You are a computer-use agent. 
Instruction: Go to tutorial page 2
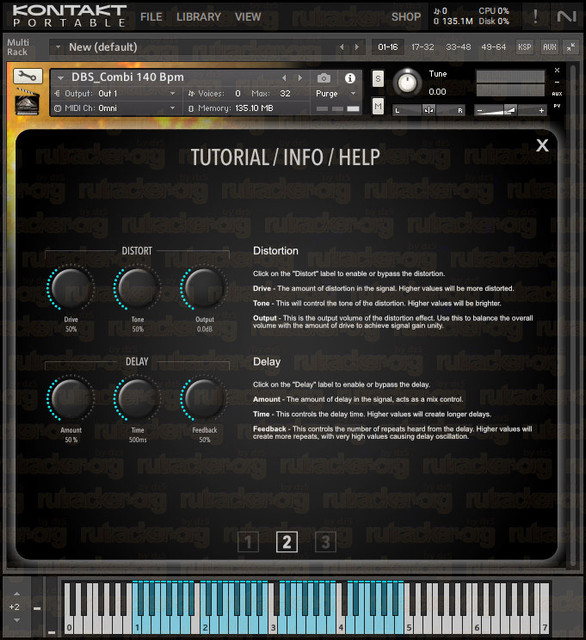pos(286,542)
